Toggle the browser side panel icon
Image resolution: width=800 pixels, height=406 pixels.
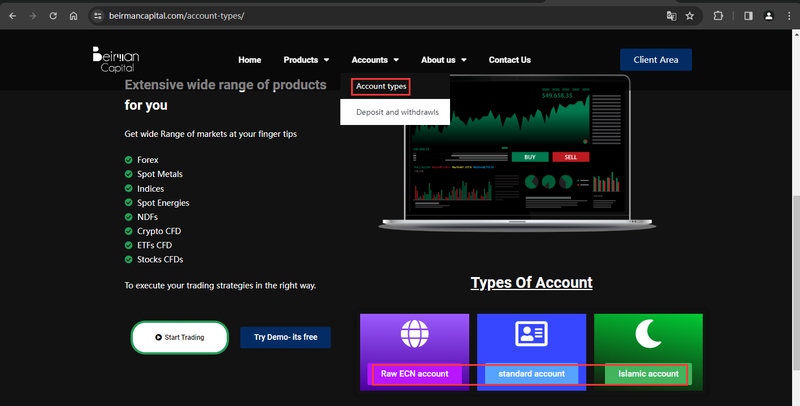point(748,16)
